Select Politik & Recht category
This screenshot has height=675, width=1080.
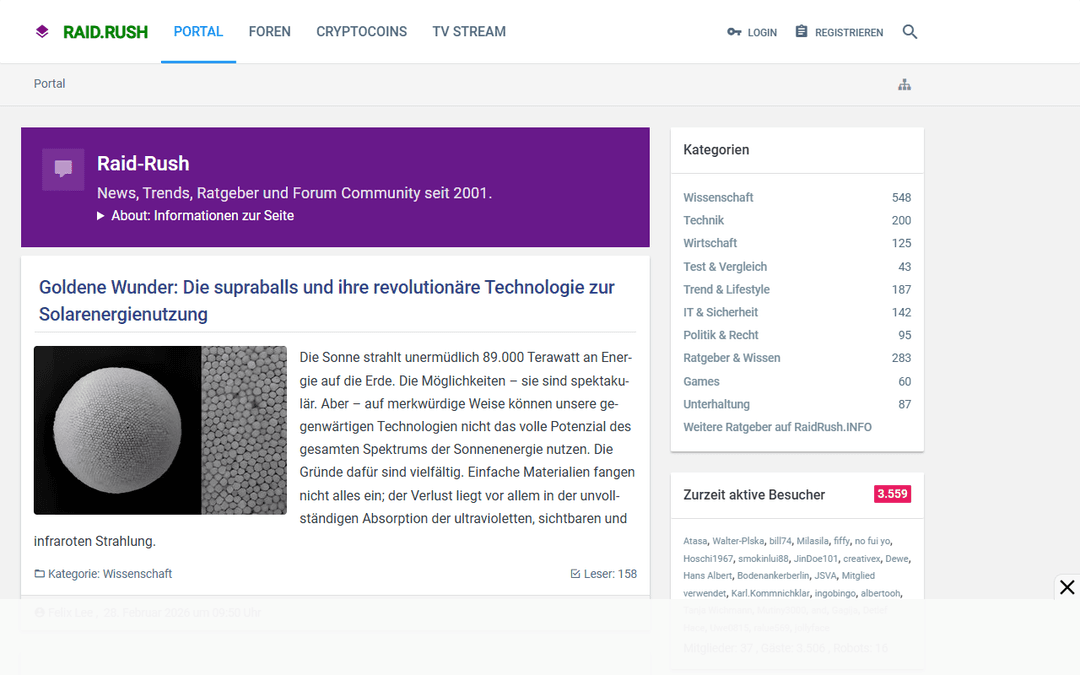pos(720,335)
